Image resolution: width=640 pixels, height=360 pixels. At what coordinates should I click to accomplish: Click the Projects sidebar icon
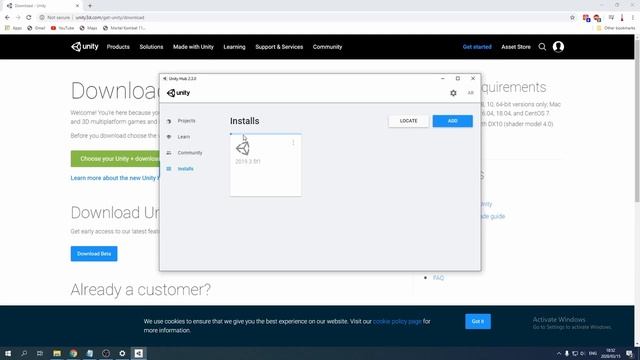point(169,121)
